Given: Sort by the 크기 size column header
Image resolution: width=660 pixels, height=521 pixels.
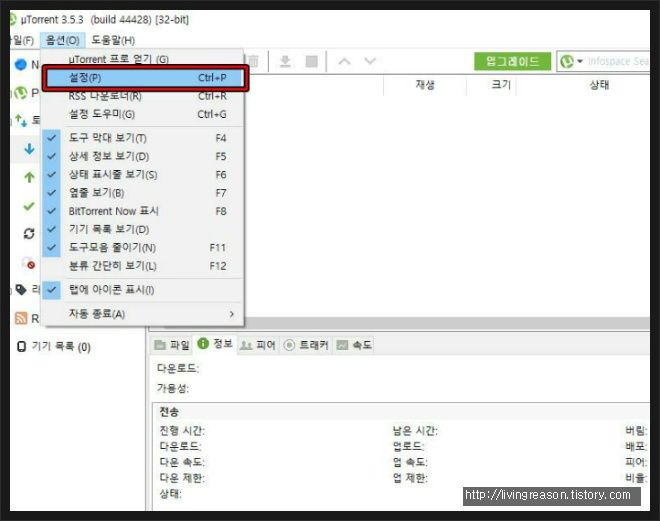Looking at the screenshot, I should pyautogui.click(x=501, y=85).
